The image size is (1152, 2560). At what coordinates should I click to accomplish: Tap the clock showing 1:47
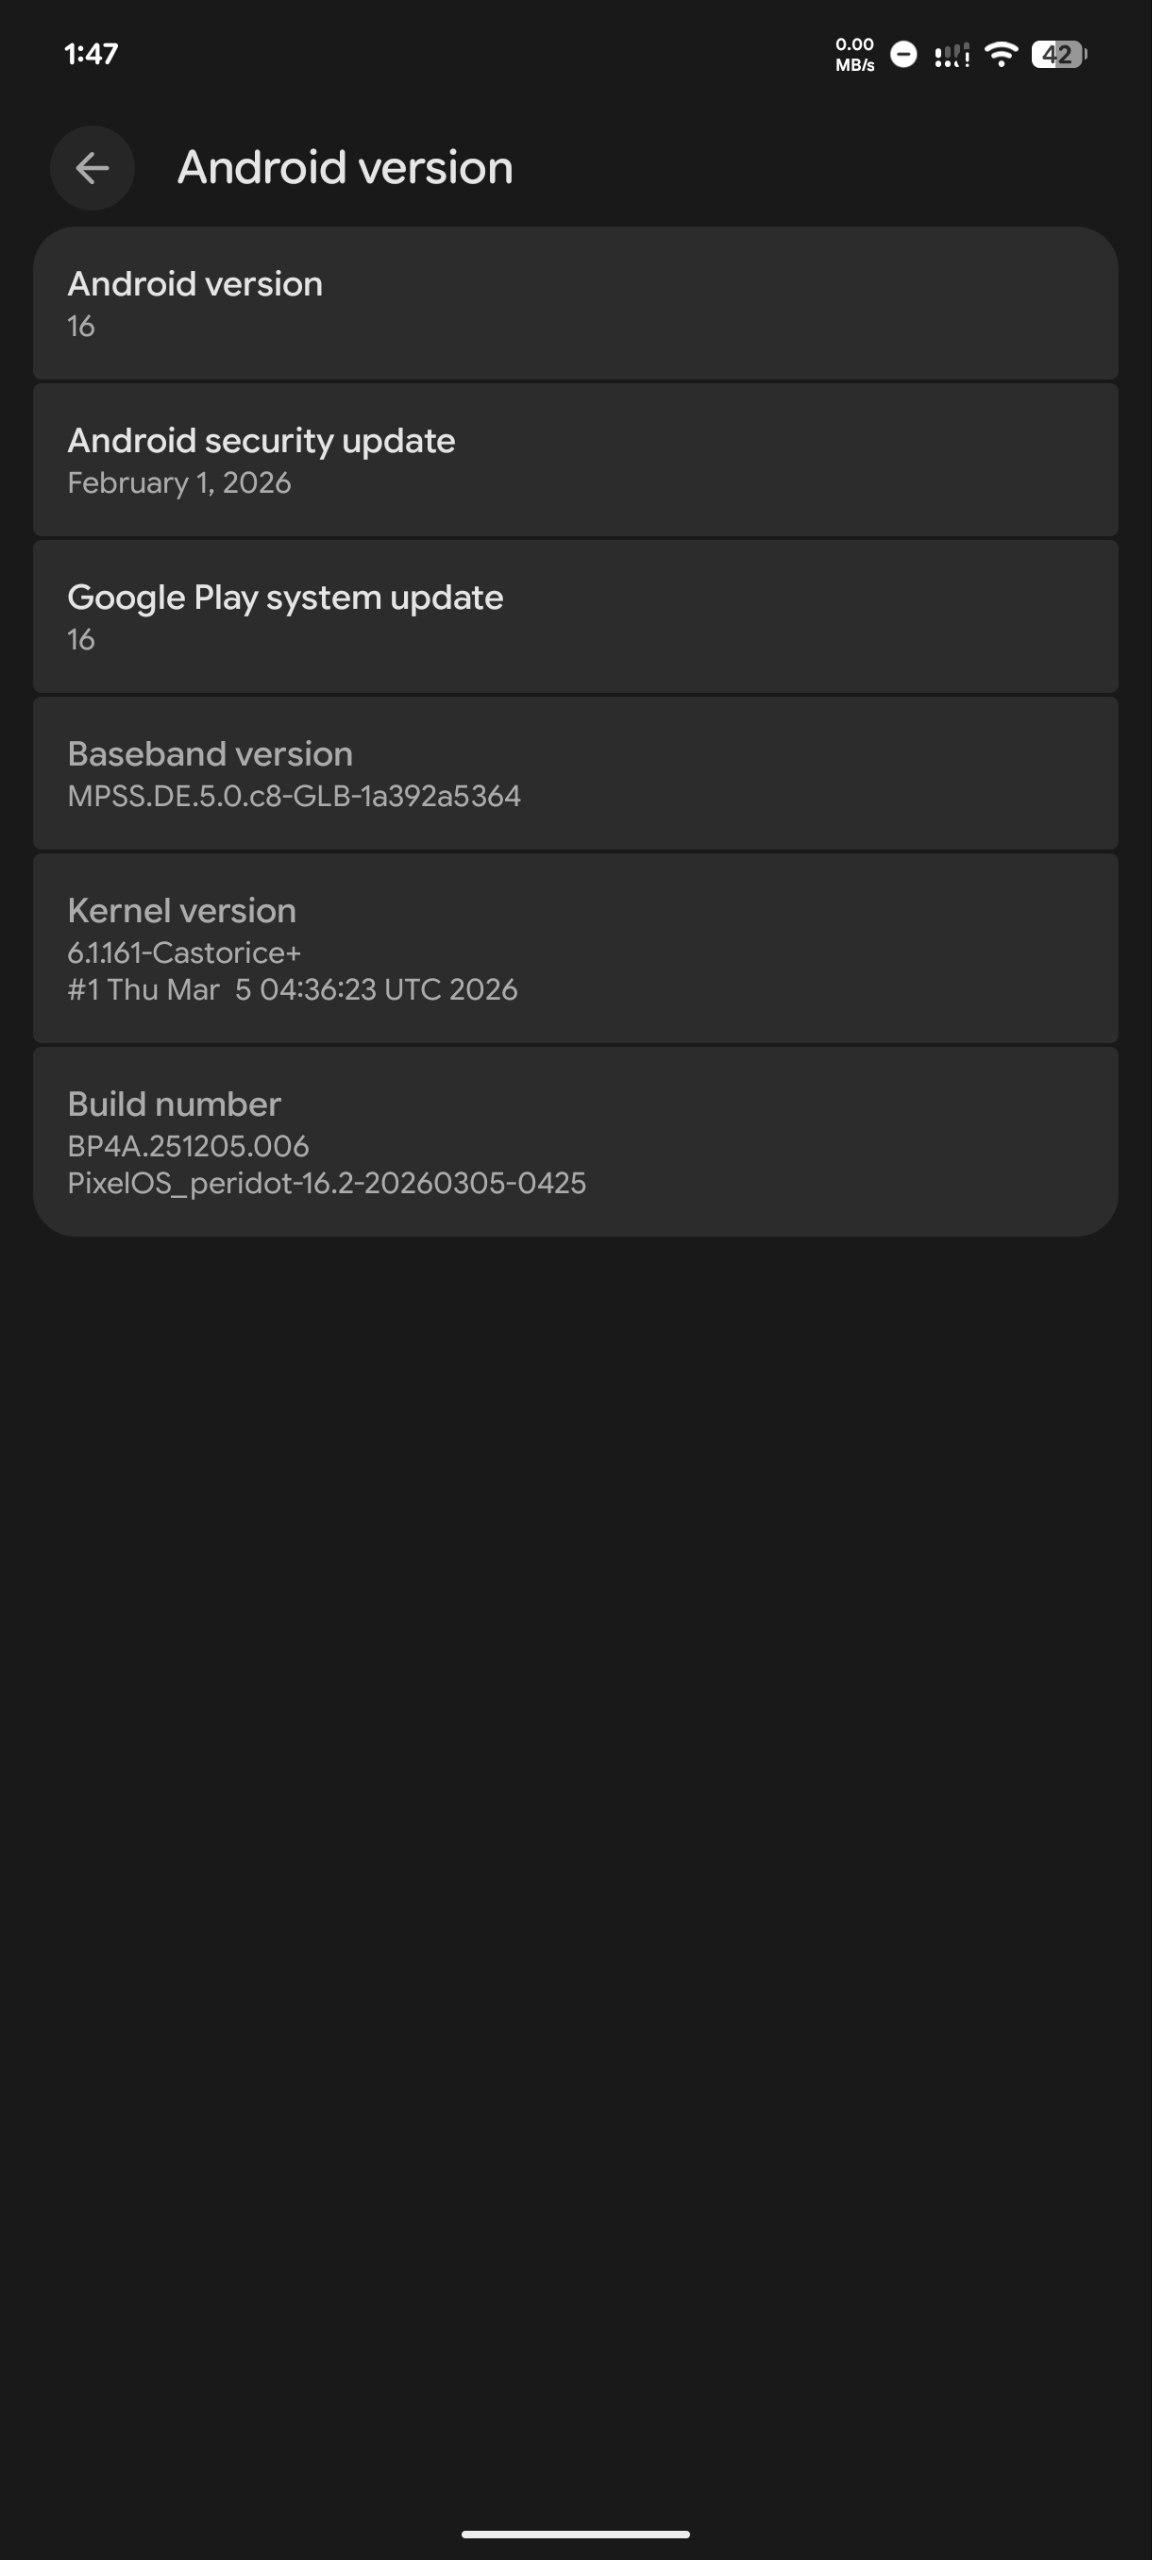click(91, 54)
